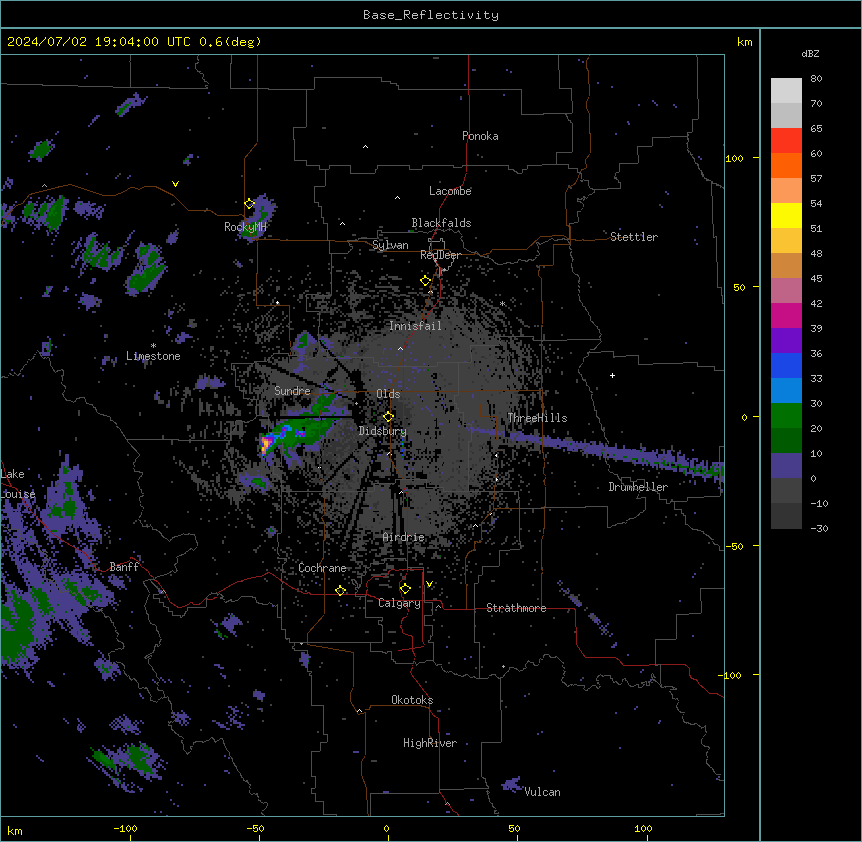The image size is (862, 842).
Task: Click the yellow V marker northwest of RockyMH
Action: pos(175,184)
